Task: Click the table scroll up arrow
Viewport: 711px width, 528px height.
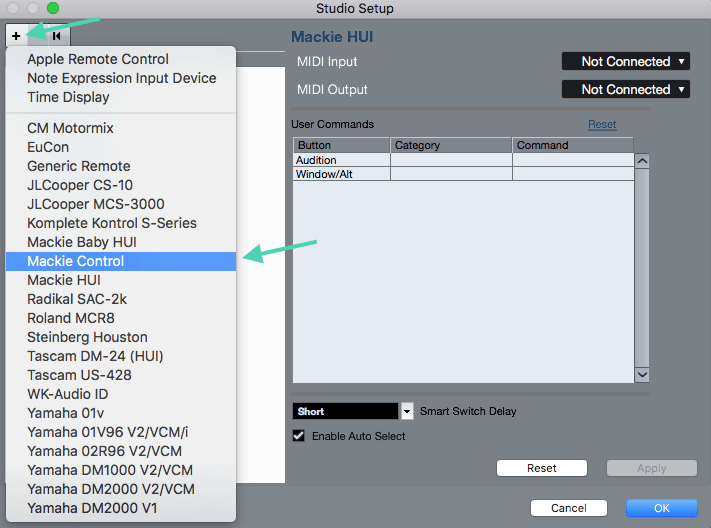Action: point(642,161)
